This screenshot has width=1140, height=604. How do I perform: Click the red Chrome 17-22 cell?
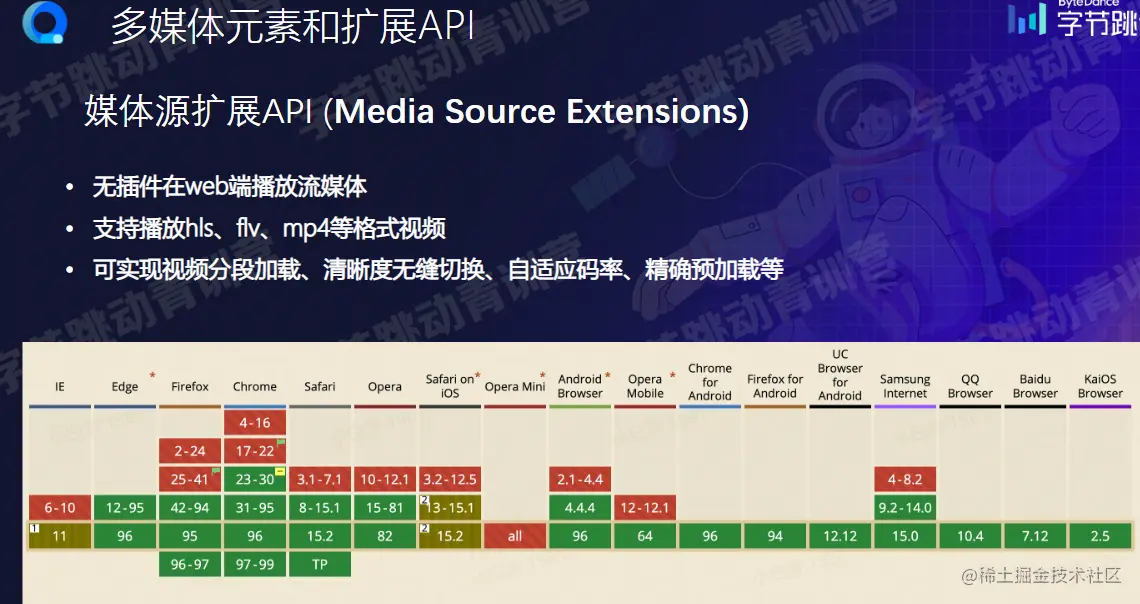coord(254,451)
